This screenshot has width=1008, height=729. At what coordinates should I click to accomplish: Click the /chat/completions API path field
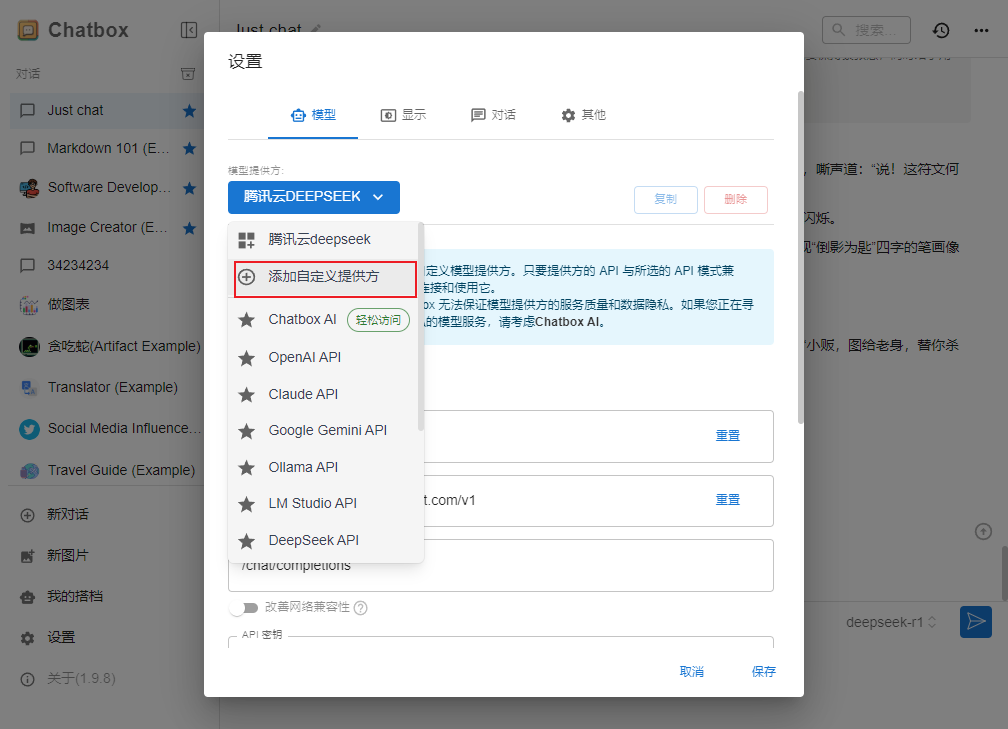click(501, 566)
